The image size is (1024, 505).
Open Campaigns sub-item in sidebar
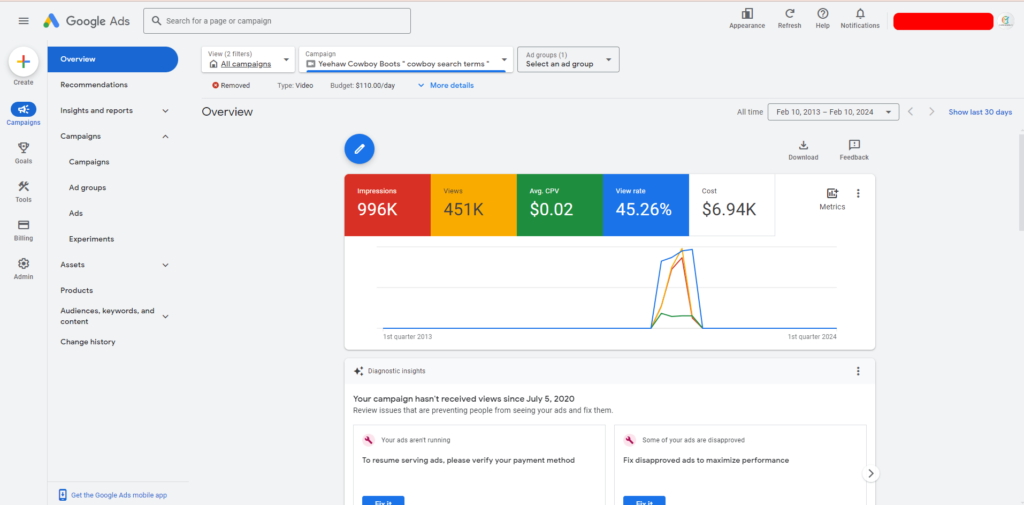click(89, 162)
